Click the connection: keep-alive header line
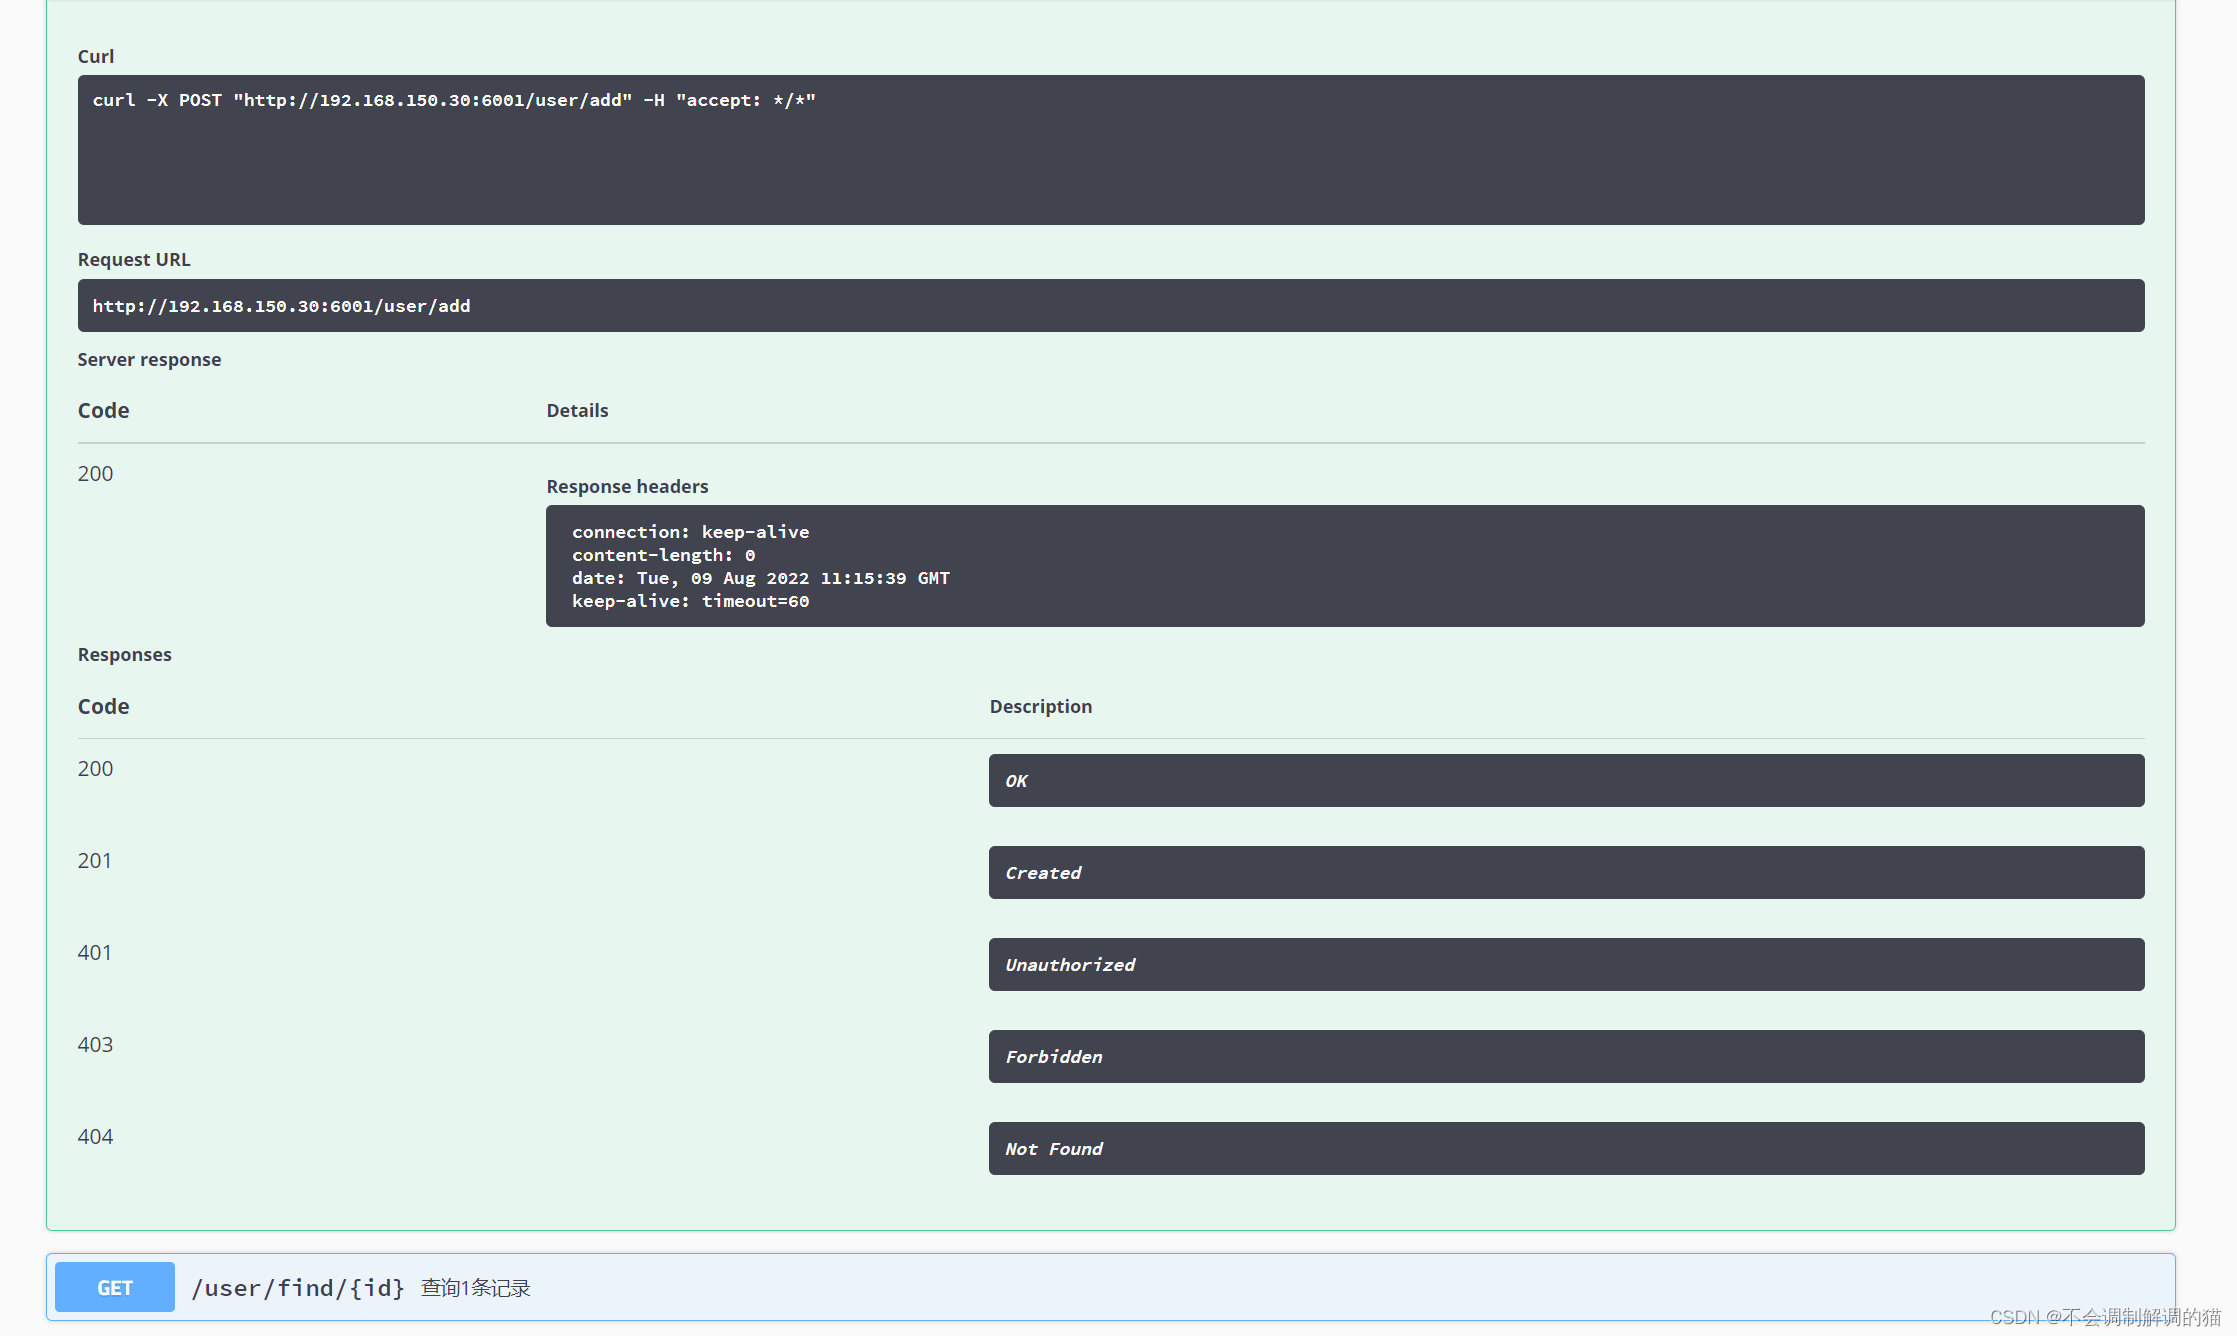2237x1336 pixels. click(x=690, y=532)
